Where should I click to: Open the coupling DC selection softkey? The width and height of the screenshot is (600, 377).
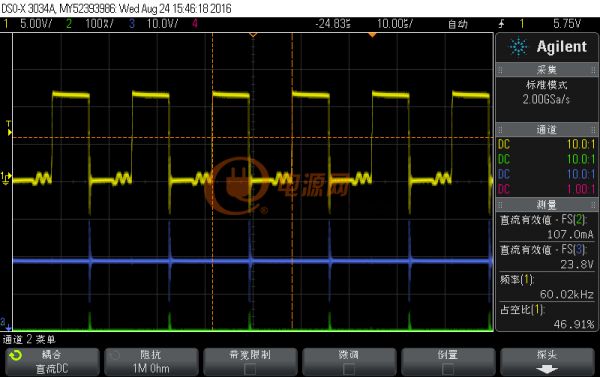pyautogui.click(x=52, y=362)
